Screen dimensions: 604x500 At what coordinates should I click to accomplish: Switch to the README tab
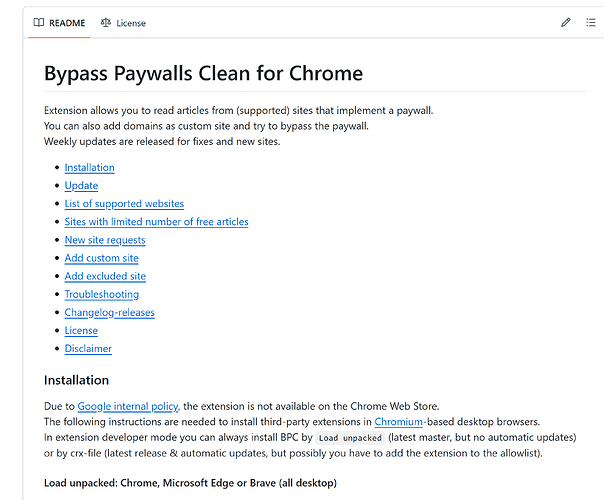(59, 23)
